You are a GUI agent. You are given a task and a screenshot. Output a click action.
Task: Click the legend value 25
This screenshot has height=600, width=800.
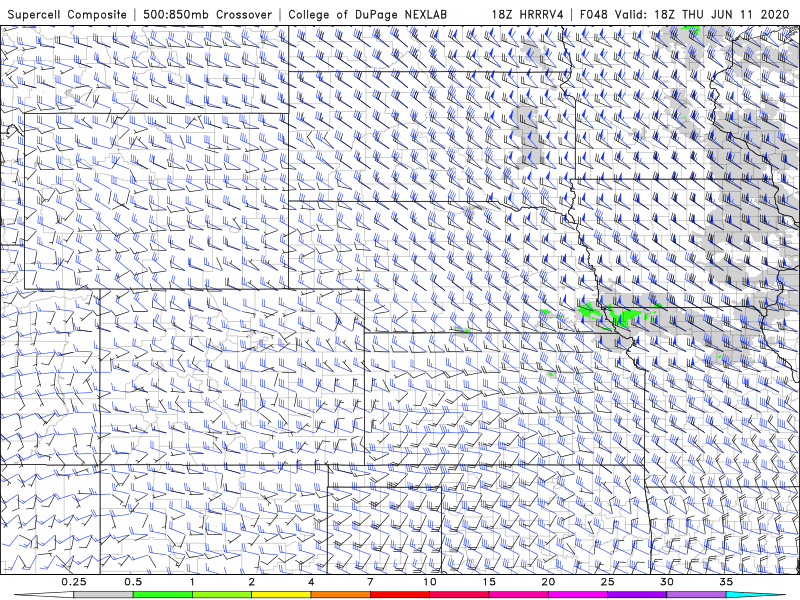[607, 582]
